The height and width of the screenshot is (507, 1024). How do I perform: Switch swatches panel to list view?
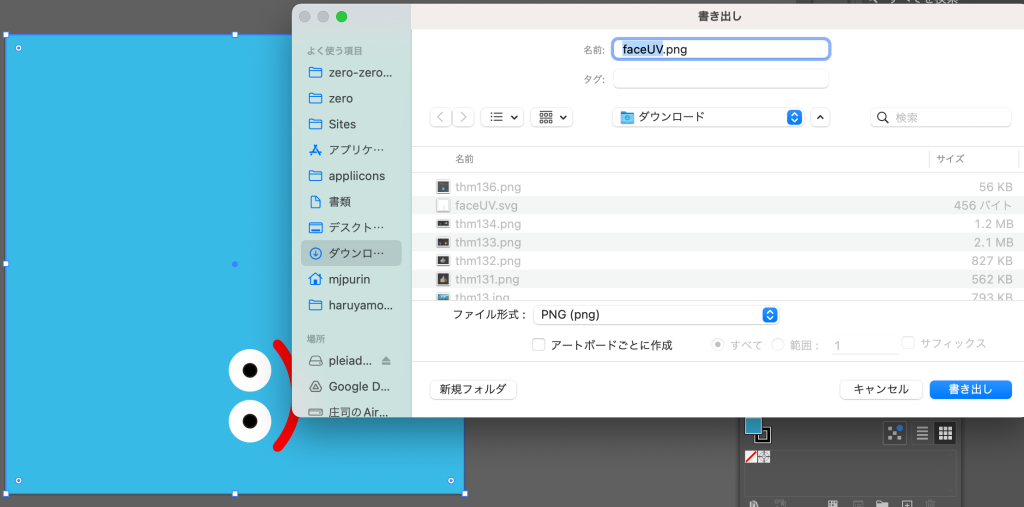922,433
